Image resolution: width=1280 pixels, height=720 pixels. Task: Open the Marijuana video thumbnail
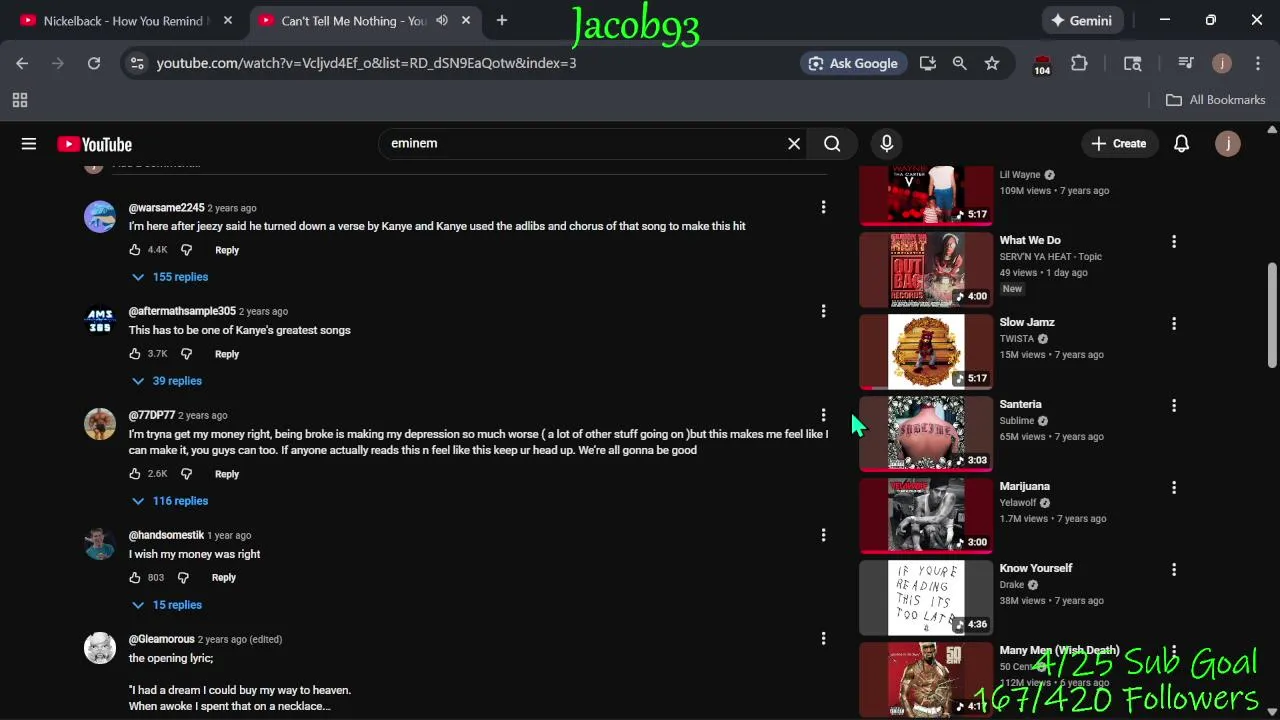click(x=926, y=515)
